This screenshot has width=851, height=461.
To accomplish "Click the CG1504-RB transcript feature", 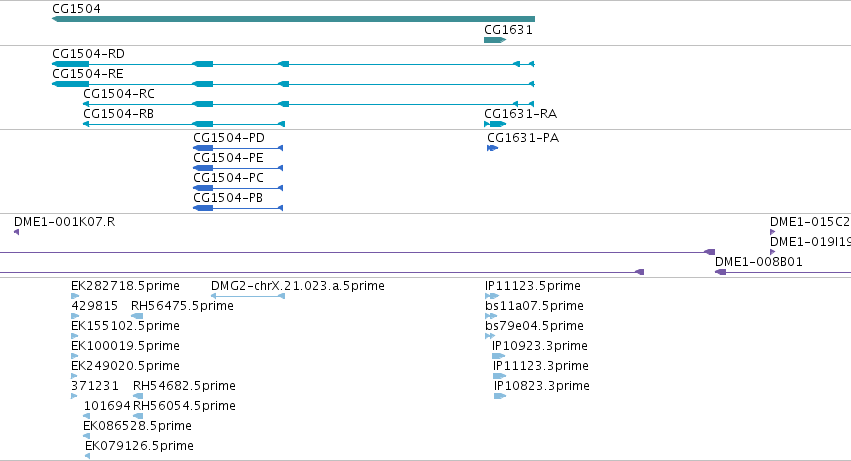I will click(184, 124).
